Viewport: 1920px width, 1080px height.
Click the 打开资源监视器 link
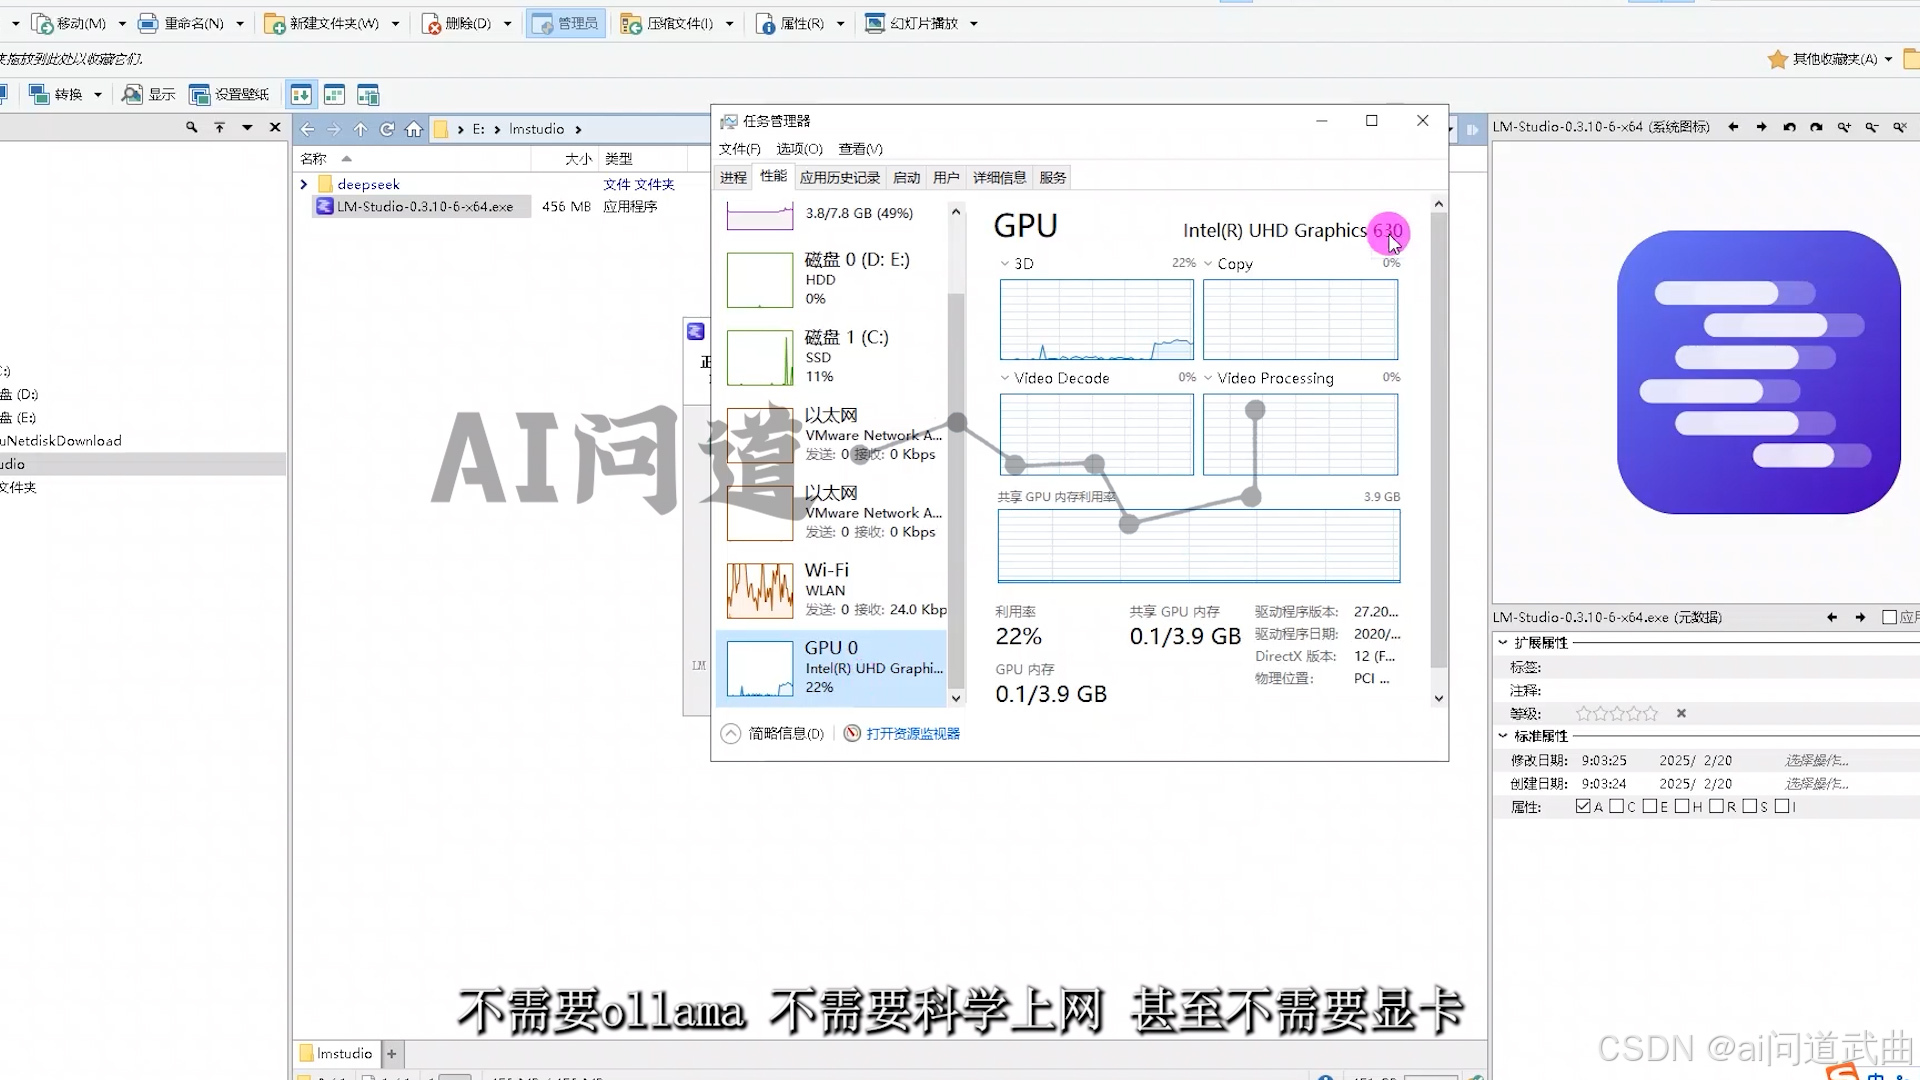click(912, 733)
